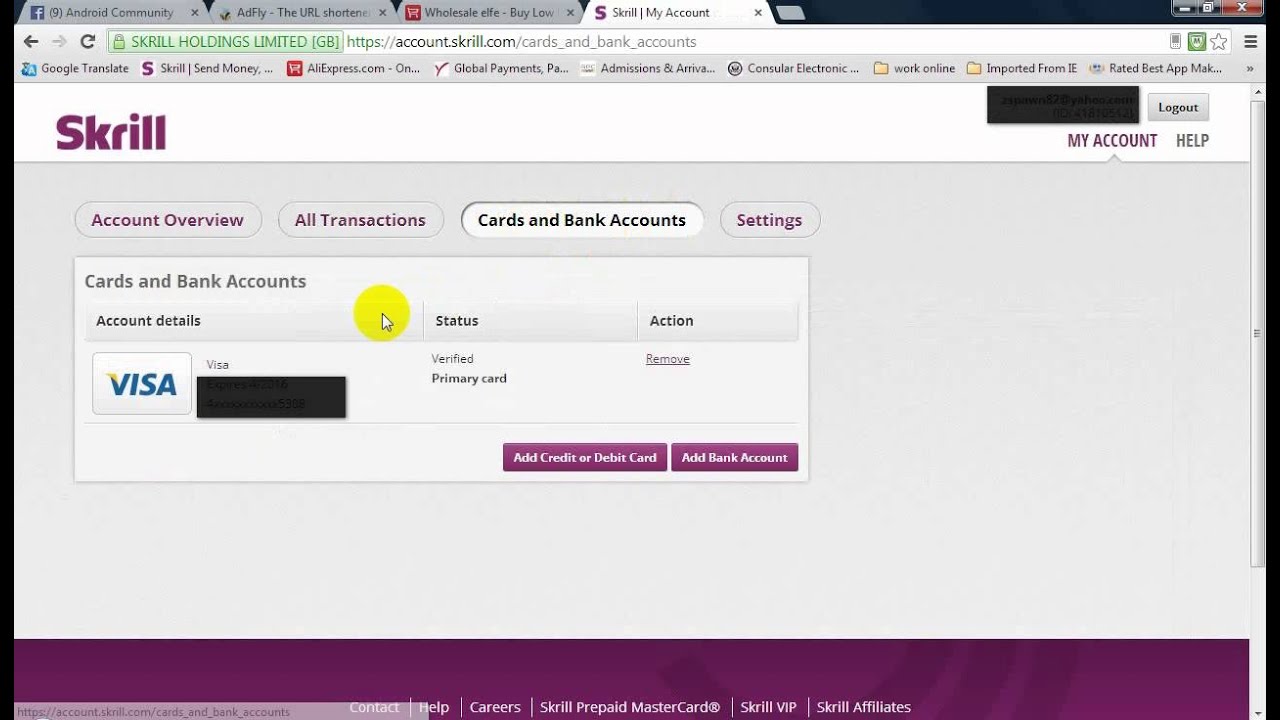Show more bookmarks with the chevron
1280x720 pixels.
[x=1249, y=68]
